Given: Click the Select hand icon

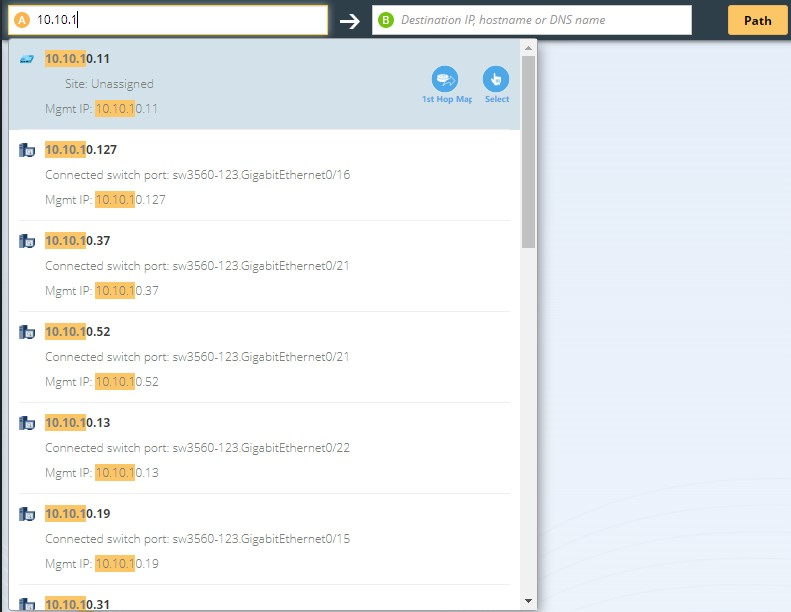Looking at the screenshot, I should (496, 79).
